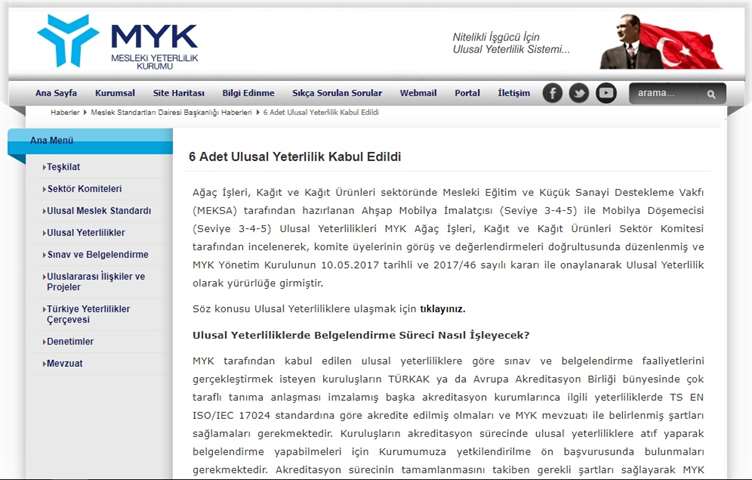Screen dimensions: 752x480
Task: Select Bilgi Edinme in the navigation bar
Action: click(x=248, y=93)
